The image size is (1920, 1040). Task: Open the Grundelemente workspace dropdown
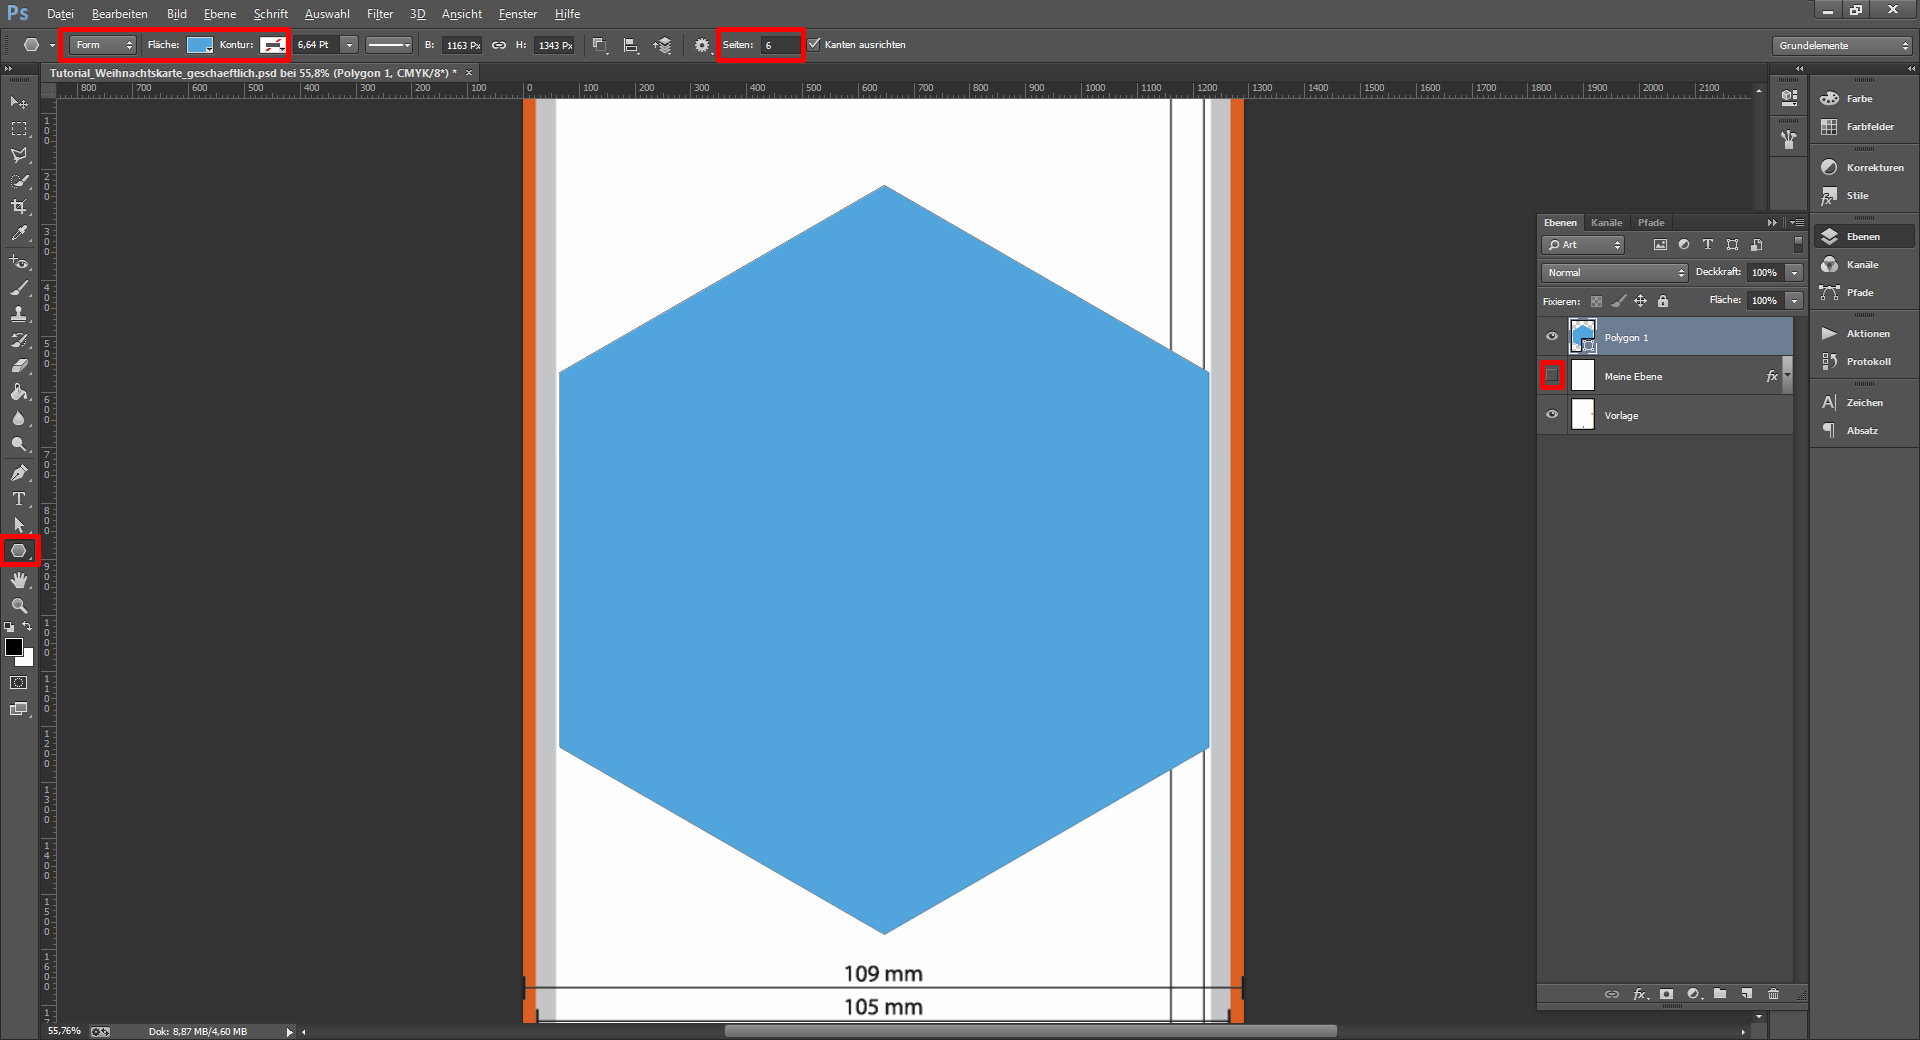[x=1843, y=46]
